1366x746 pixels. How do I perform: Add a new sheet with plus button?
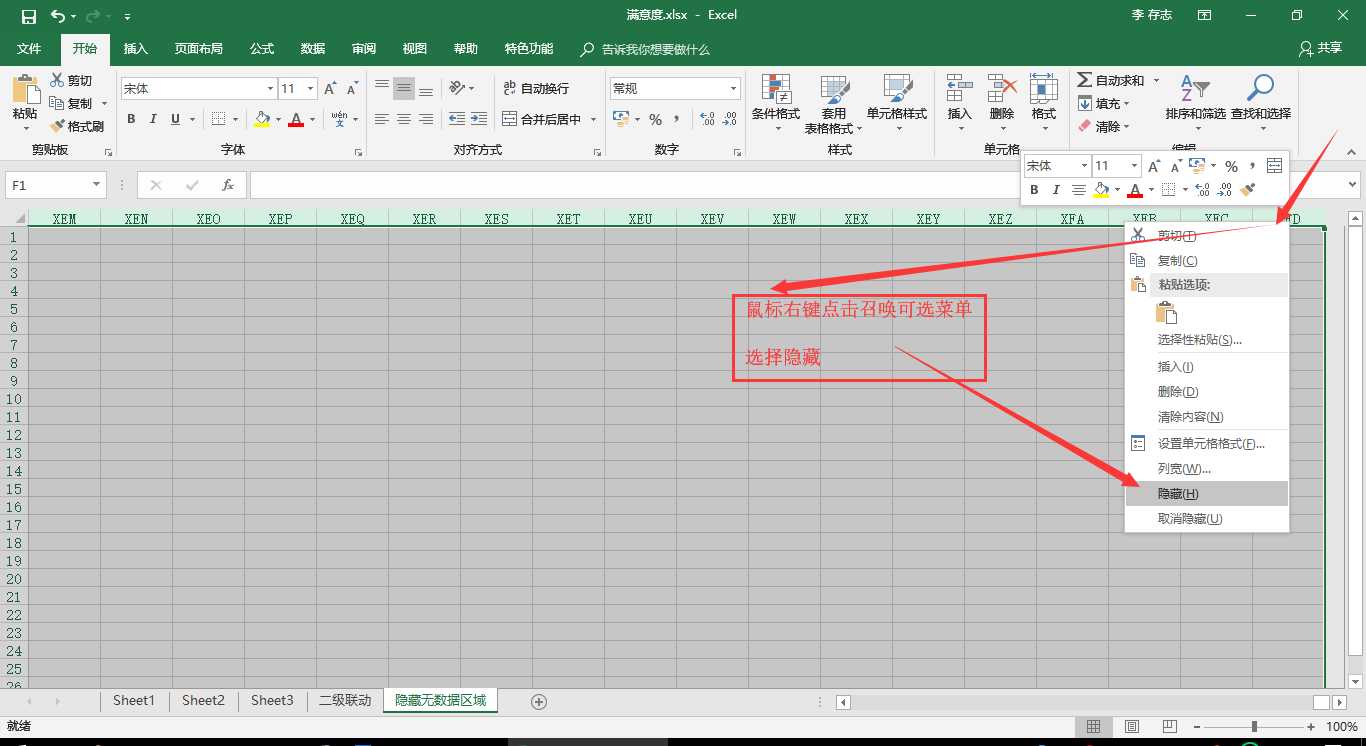(539, 702)
